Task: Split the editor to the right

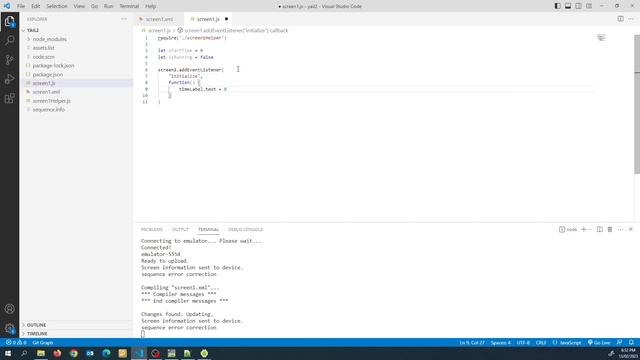Action: point(620,19)
